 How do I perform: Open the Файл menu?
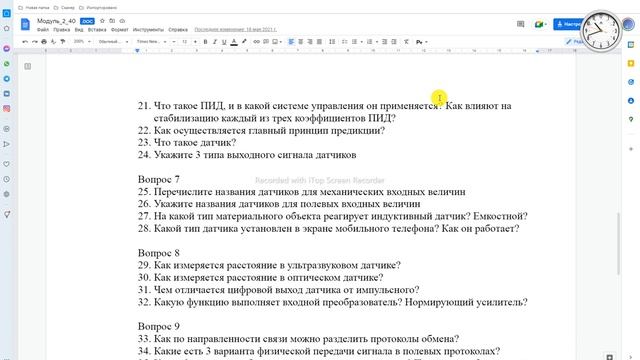(43, 30)
